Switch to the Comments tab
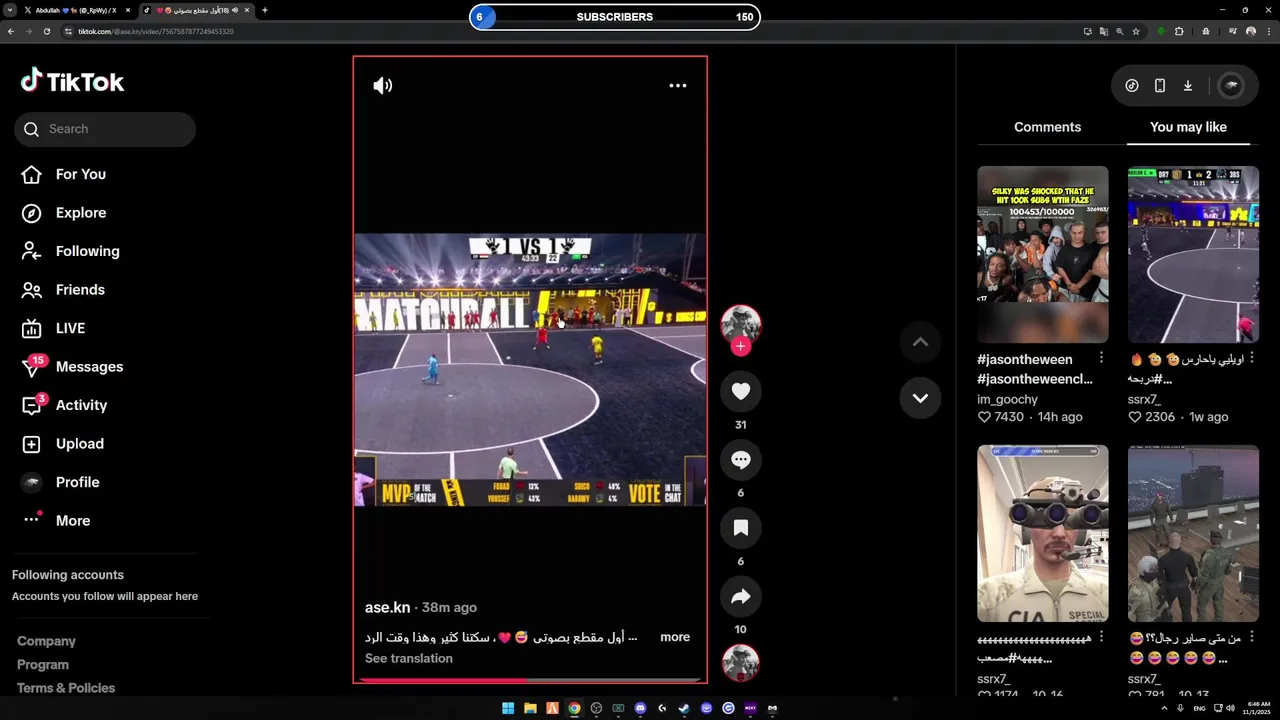This screenshot has width=1280, height=720. tap(1047, 127)
